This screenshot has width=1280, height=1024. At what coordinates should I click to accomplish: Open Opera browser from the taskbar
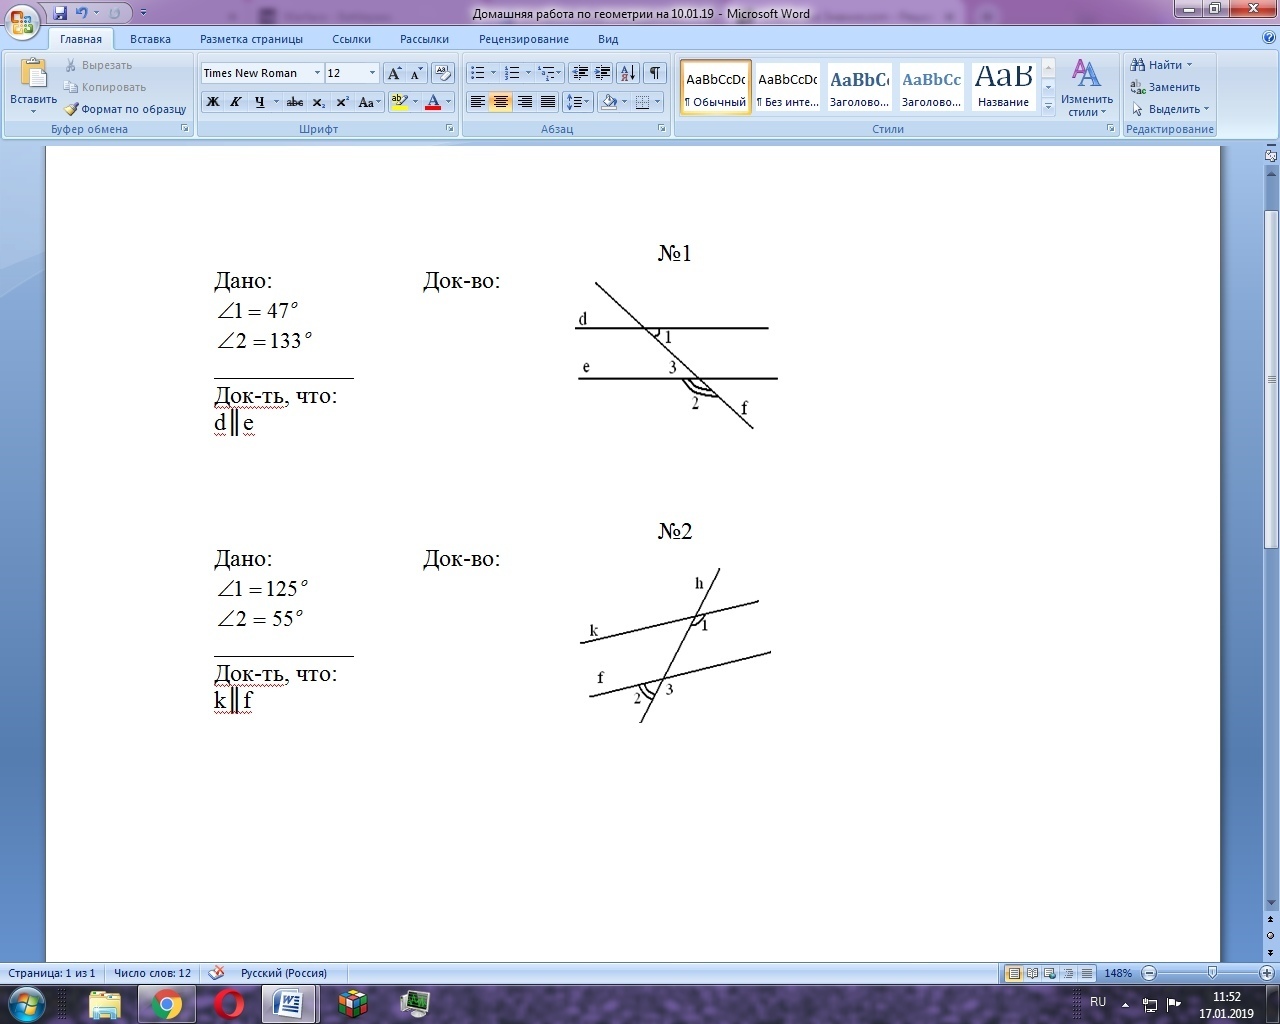[x=229, y=1003]
